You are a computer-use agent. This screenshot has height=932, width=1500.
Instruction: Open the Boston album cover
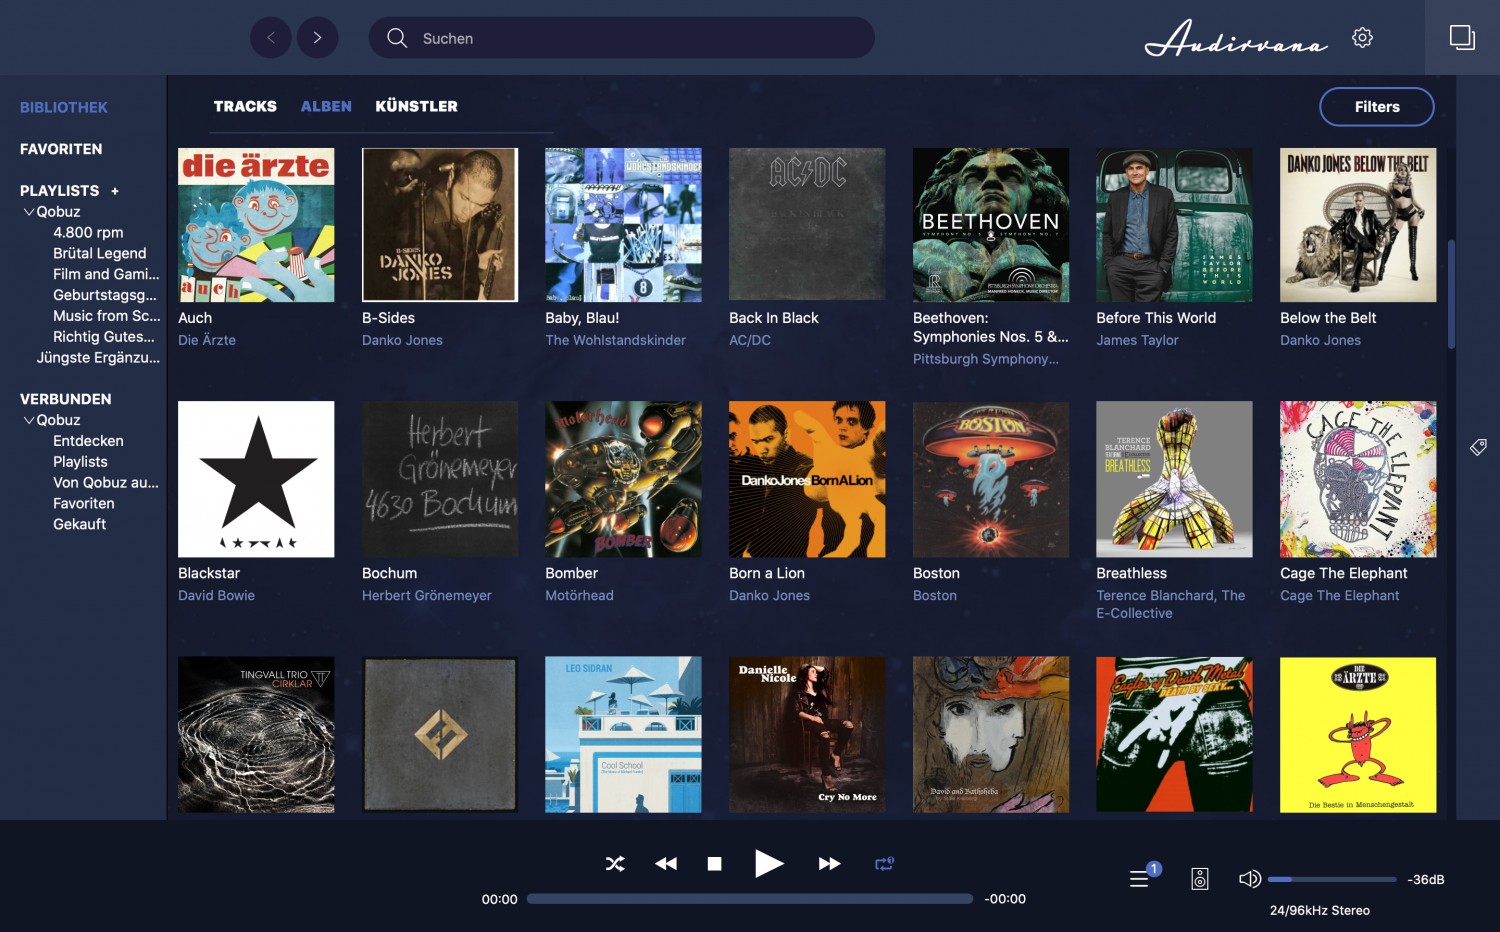point(991,479)
